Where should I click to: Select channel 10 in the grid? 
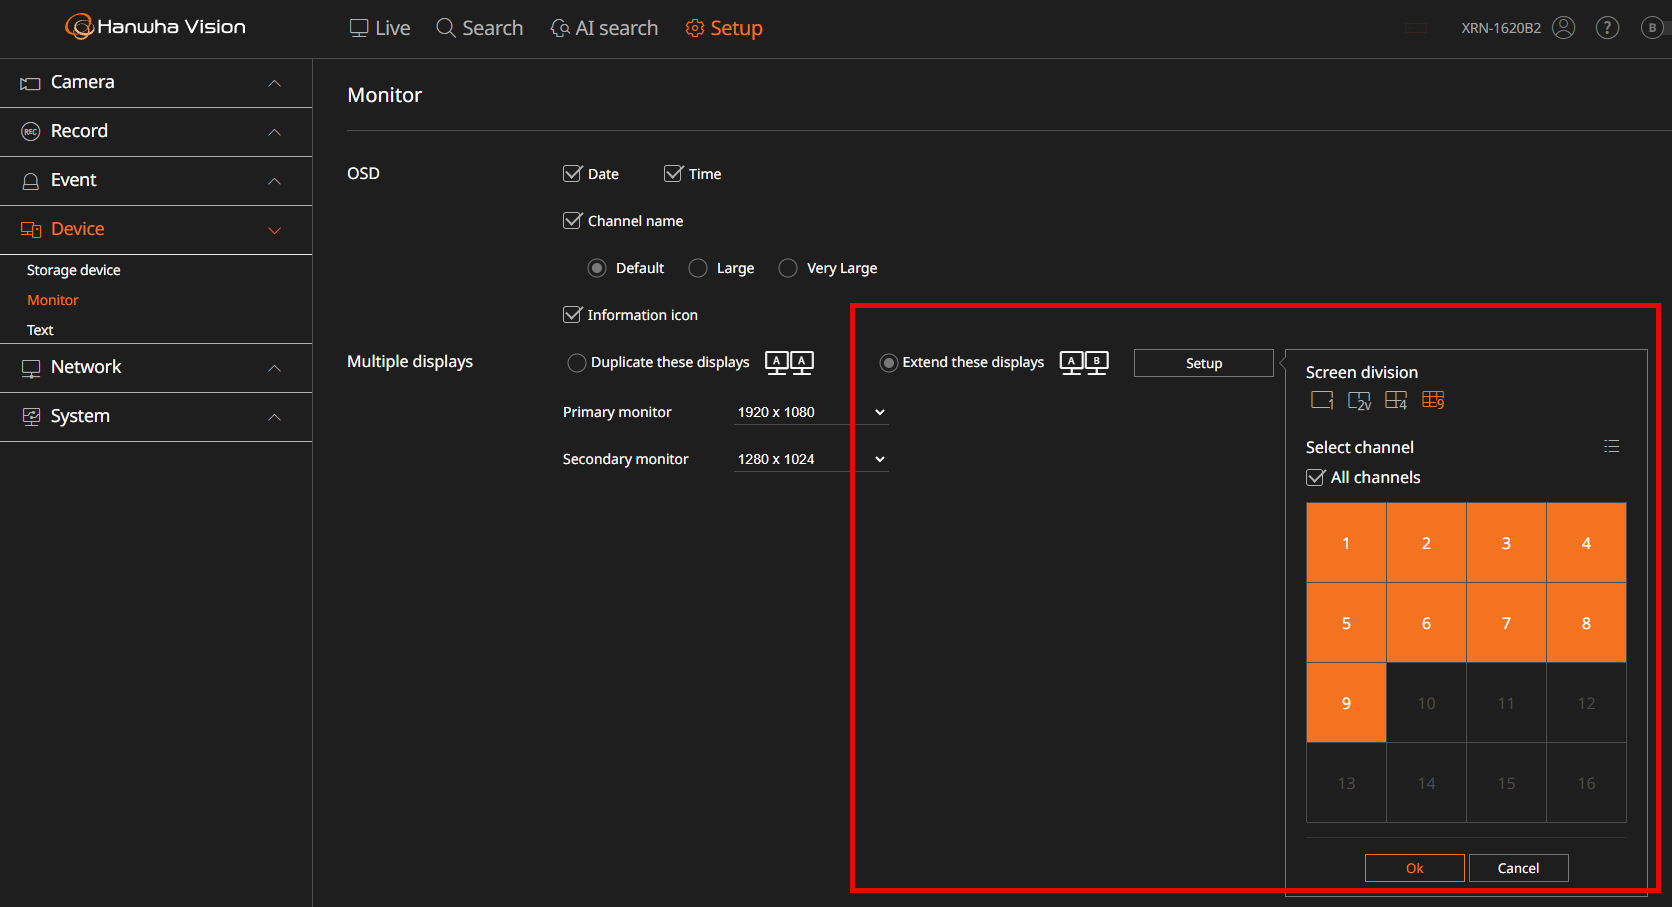coord(1426,703)
